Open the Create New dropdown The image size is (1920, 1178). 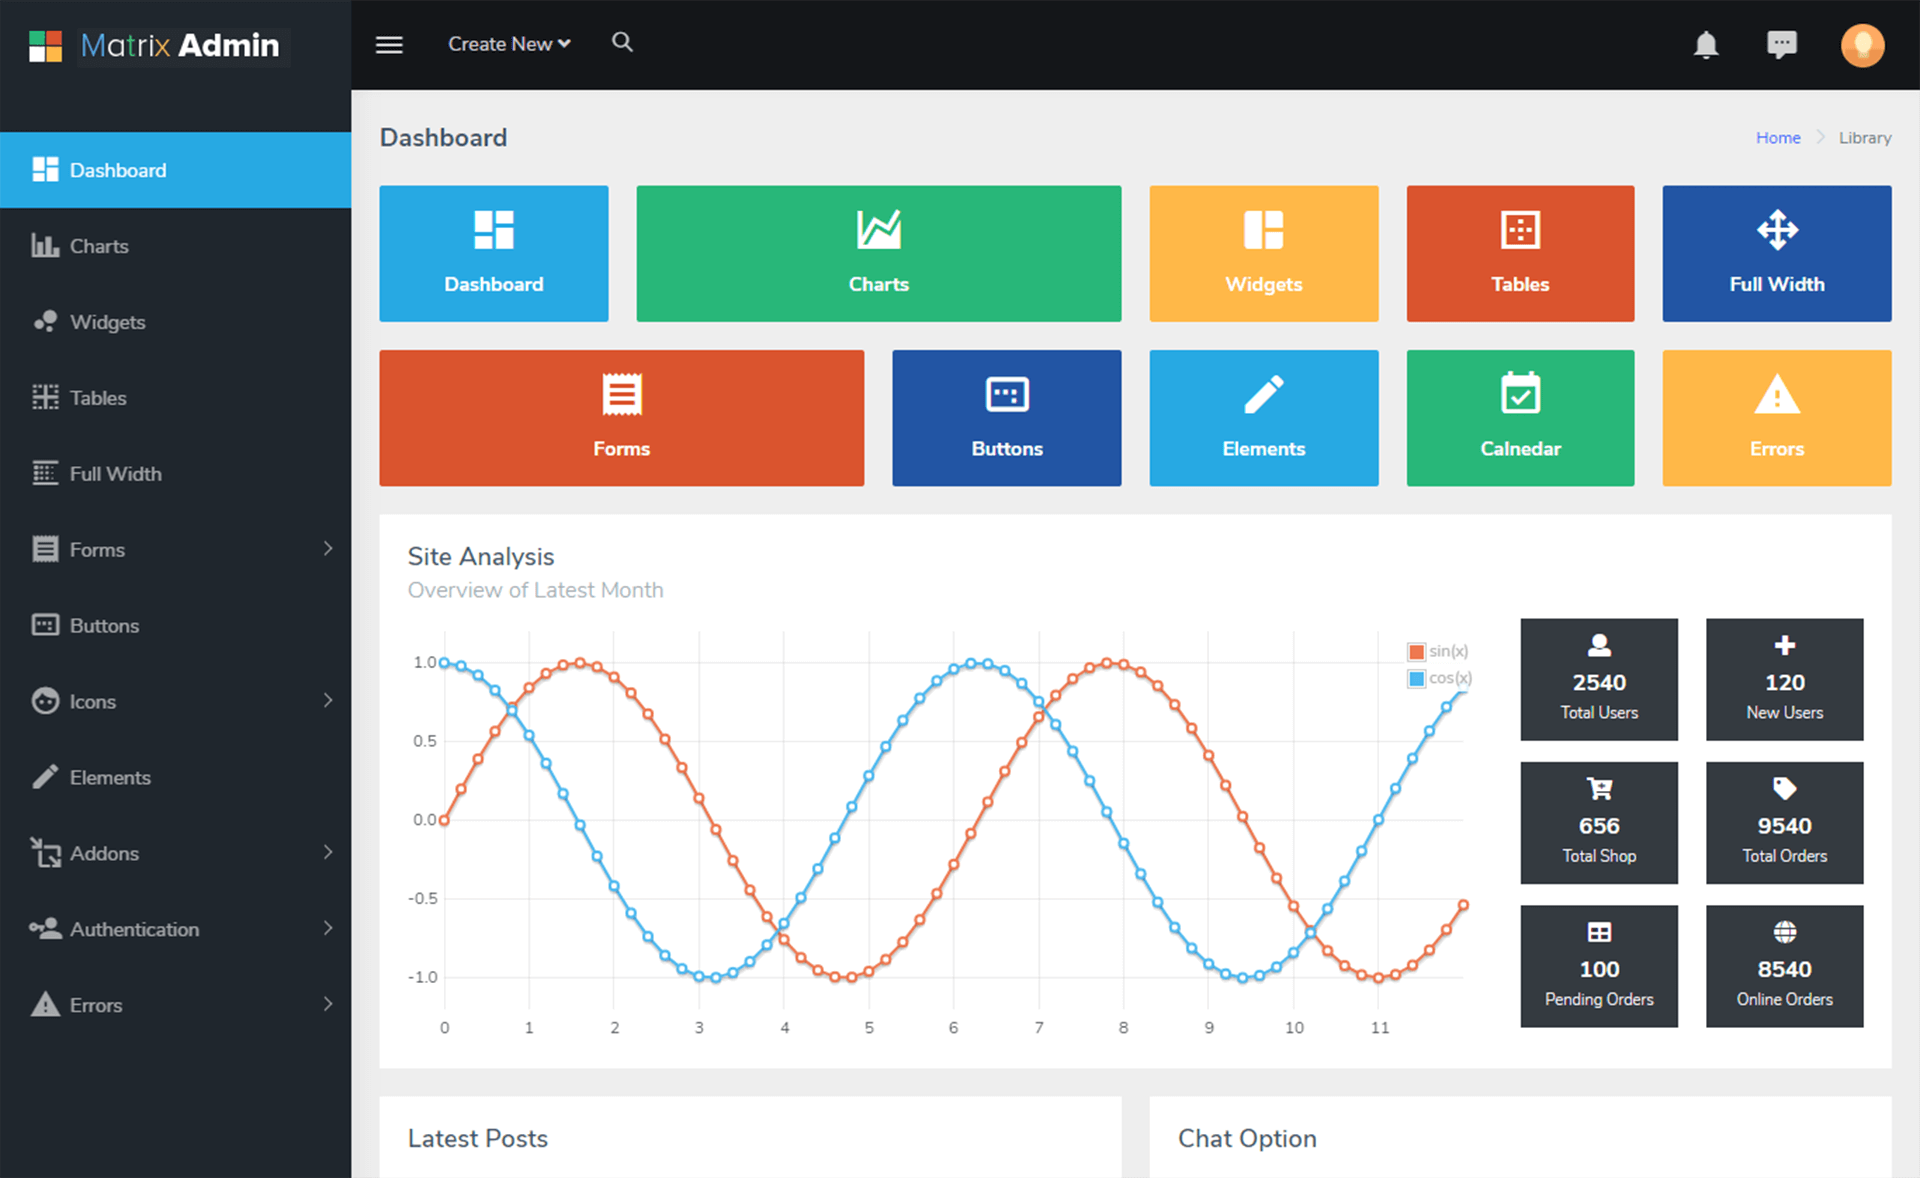[x=508, y=44]
